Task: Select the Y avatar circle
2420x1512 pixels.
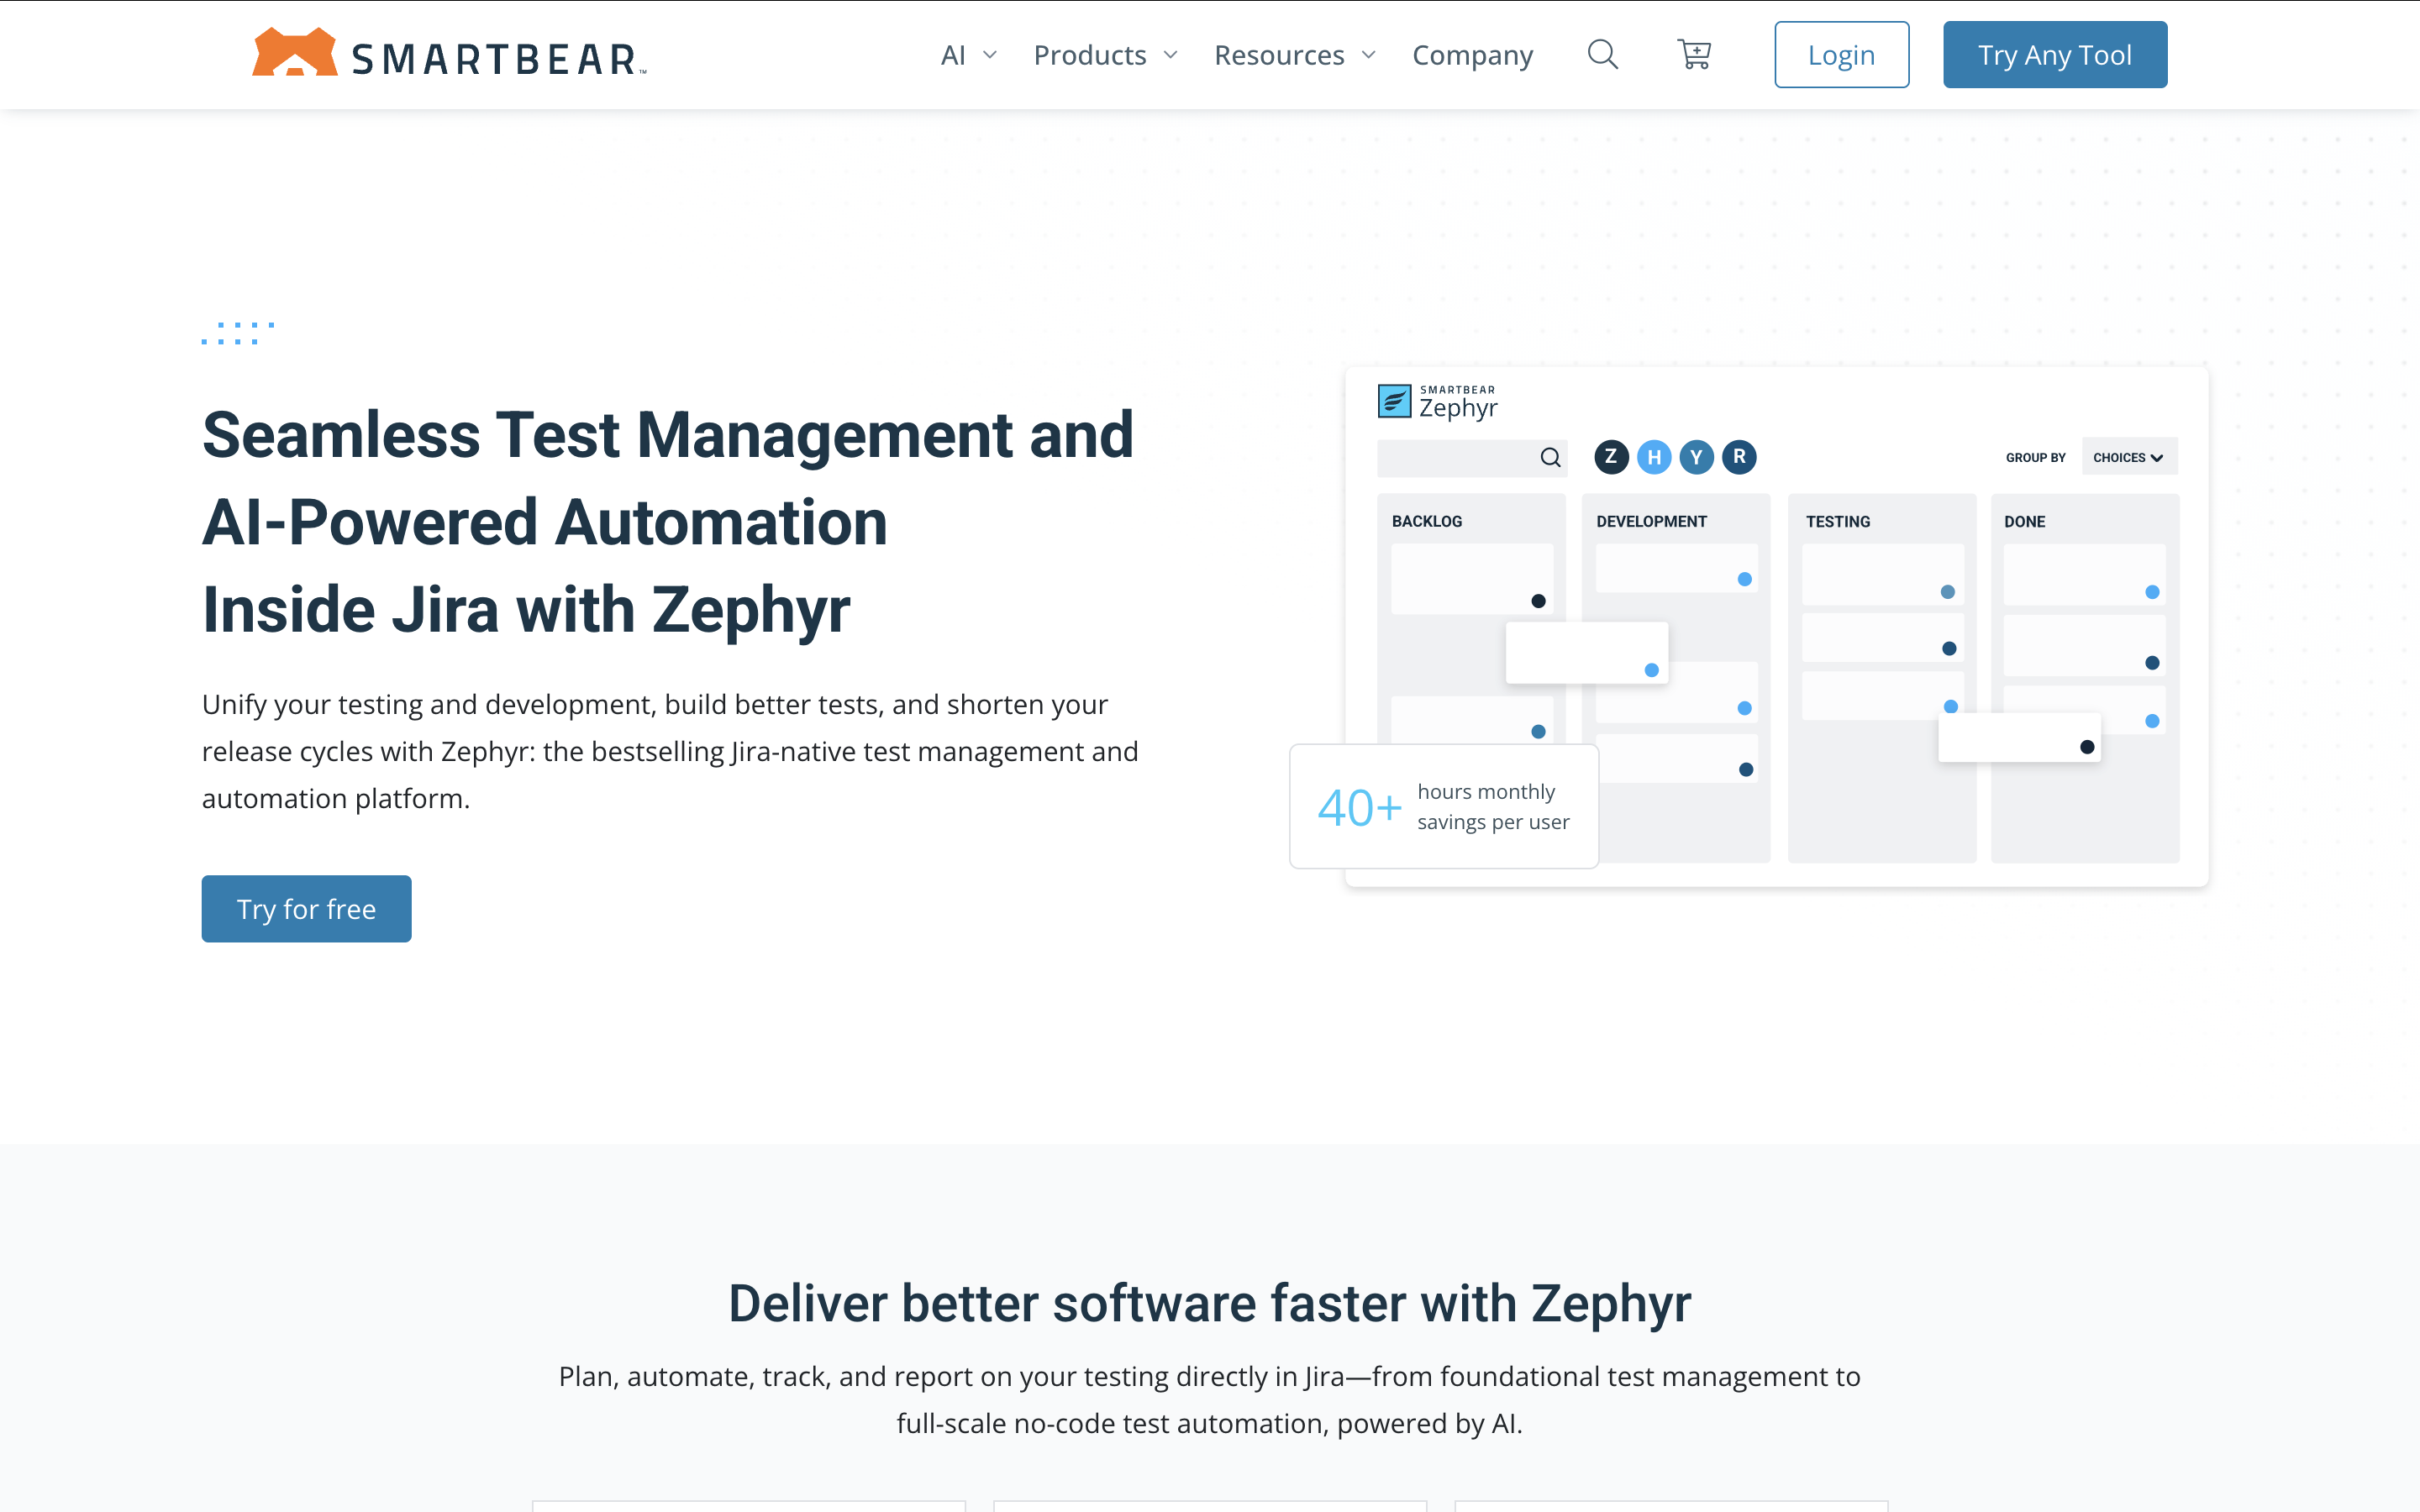Action: (x=1696, y=457)
